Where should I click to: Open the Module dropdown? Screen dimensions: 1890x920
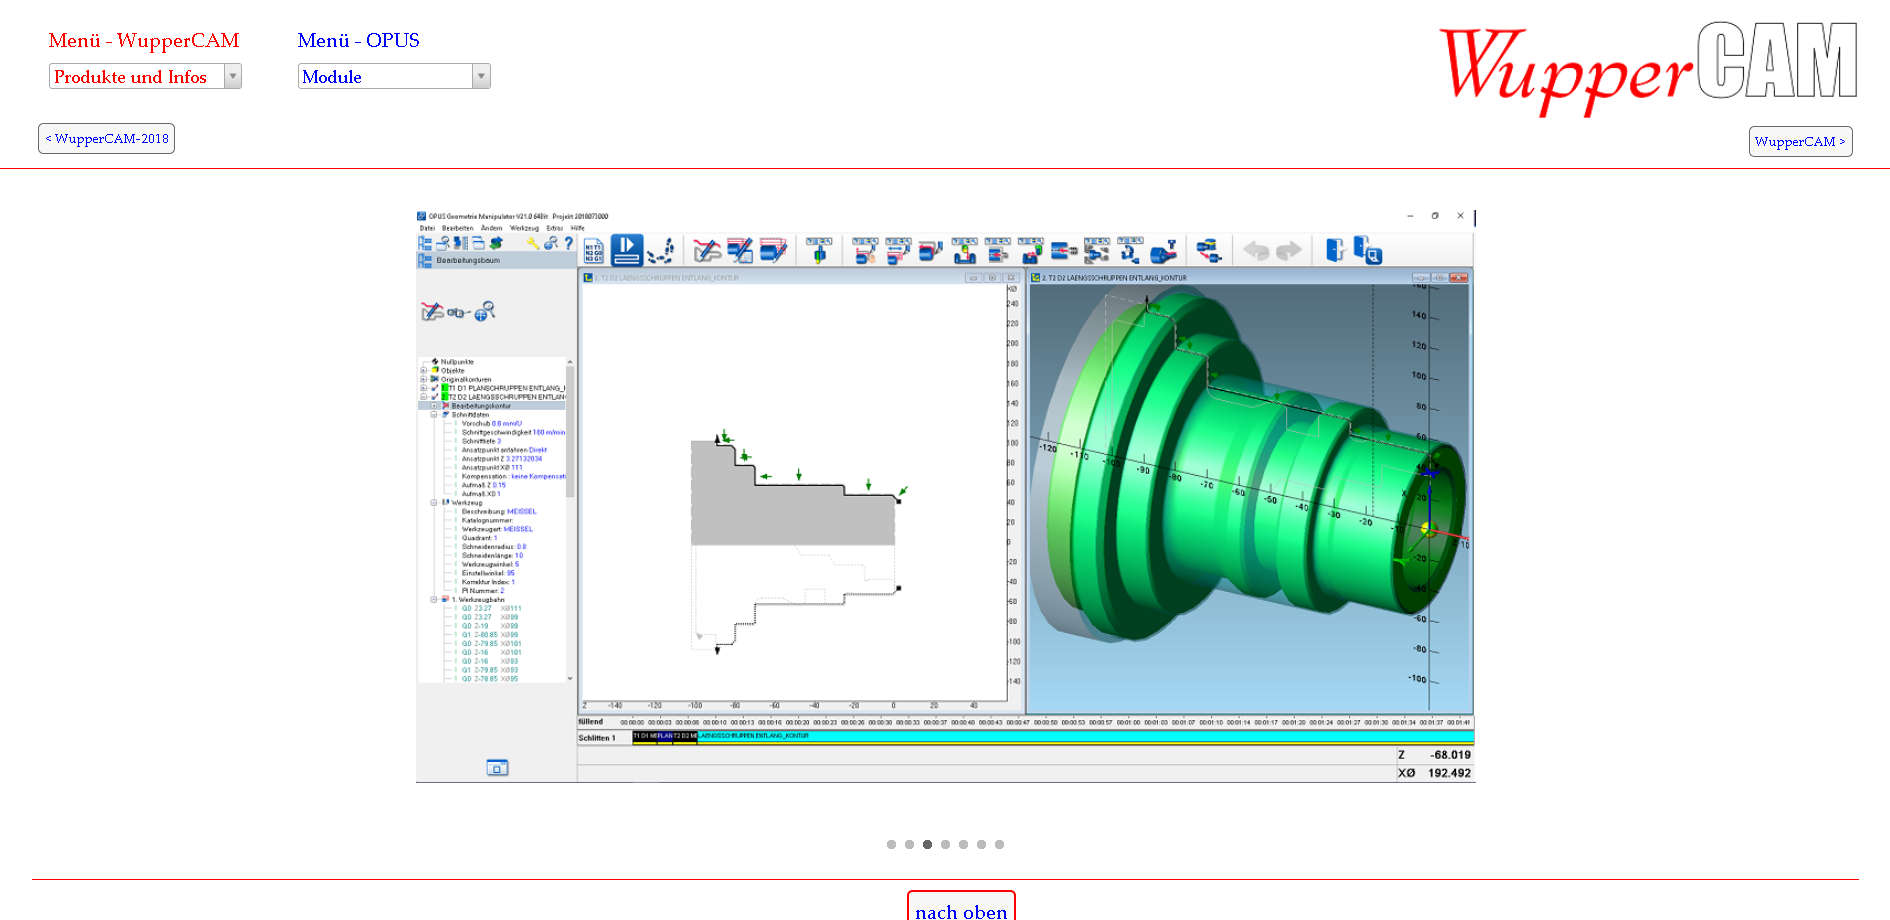[x=394, y=77]
